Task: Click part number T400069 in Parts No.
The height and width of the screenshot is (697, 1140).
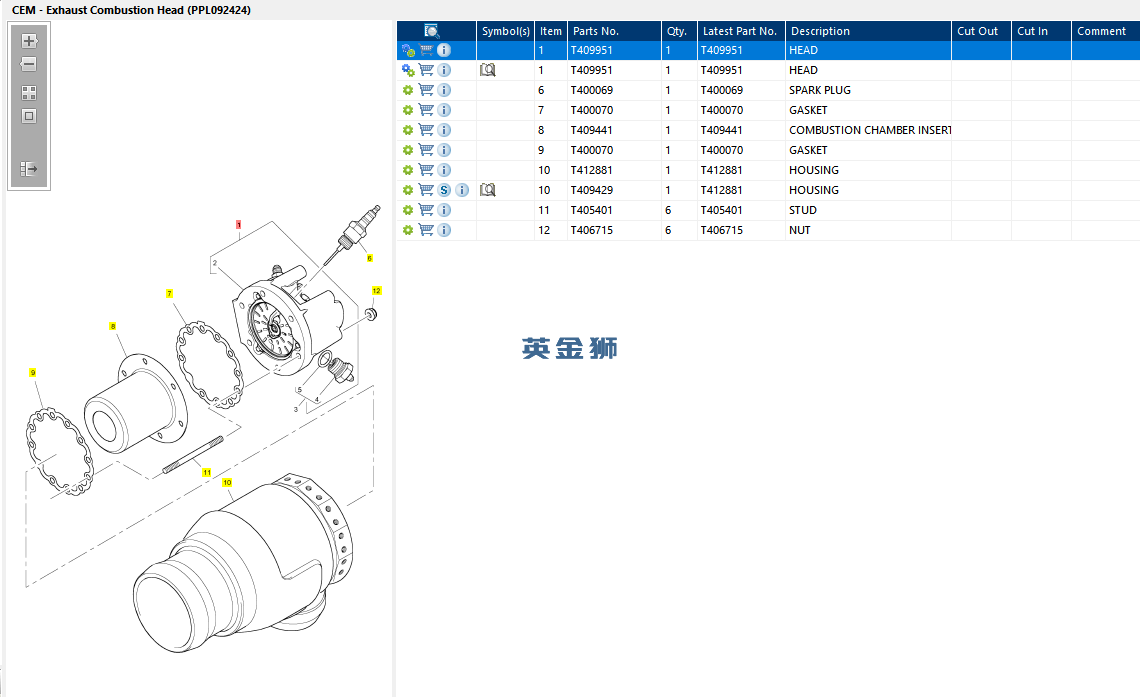Action: tap(592, 90)
